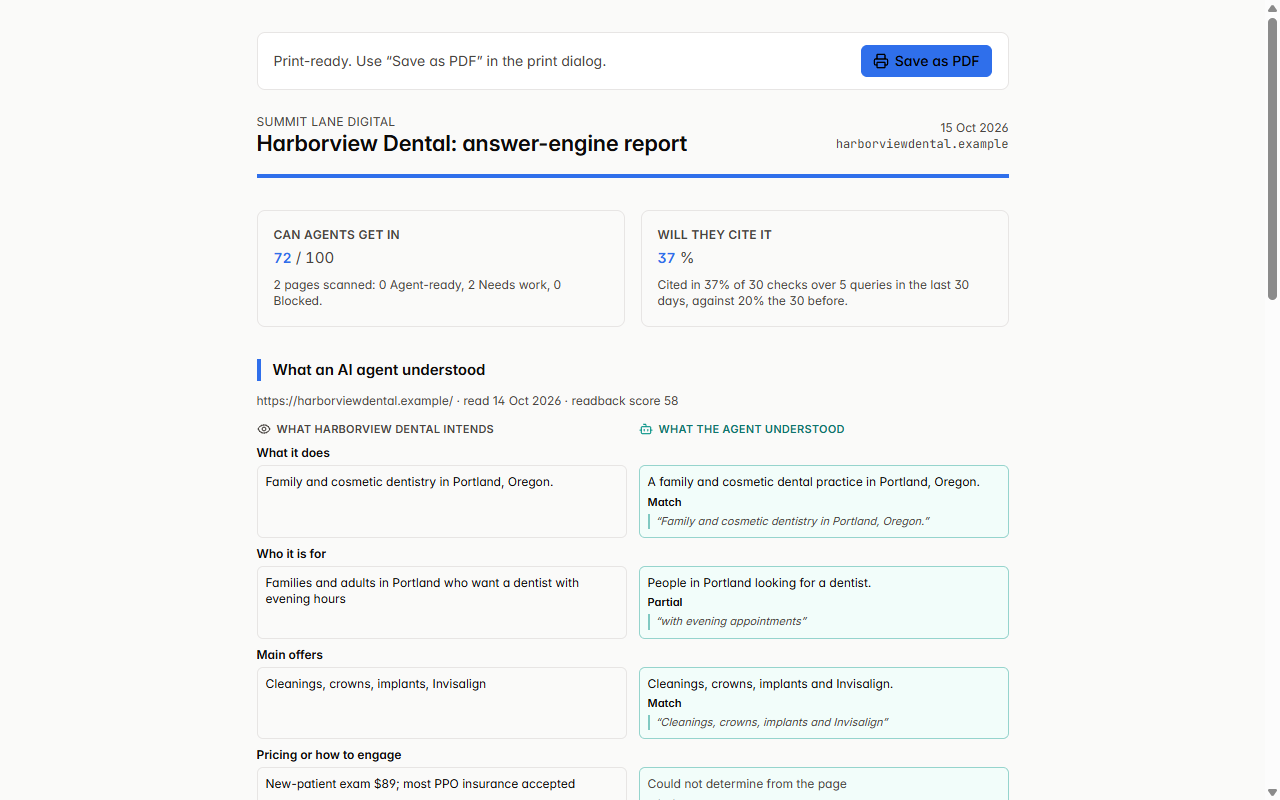
Task: Click the 'CAN AGENTS GET IN' card title
Action: tap(337, 235)
